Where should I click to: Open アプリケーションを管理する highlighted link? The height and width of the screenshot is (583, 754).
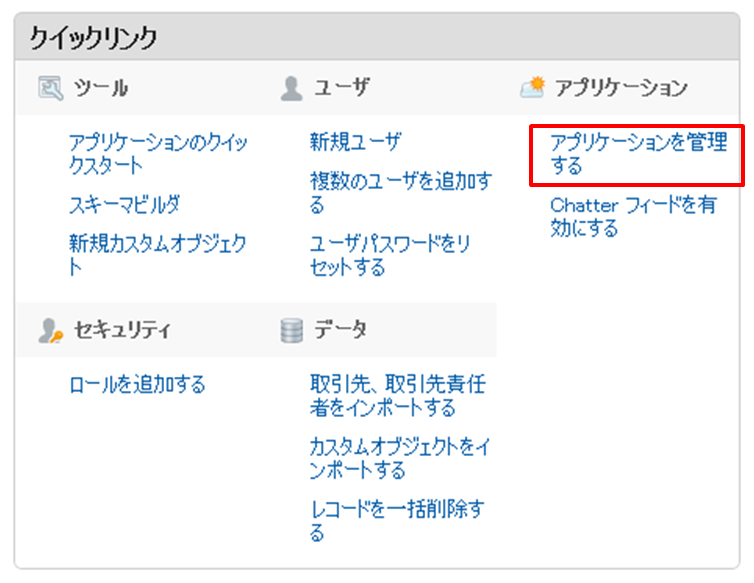click(639, 154)
